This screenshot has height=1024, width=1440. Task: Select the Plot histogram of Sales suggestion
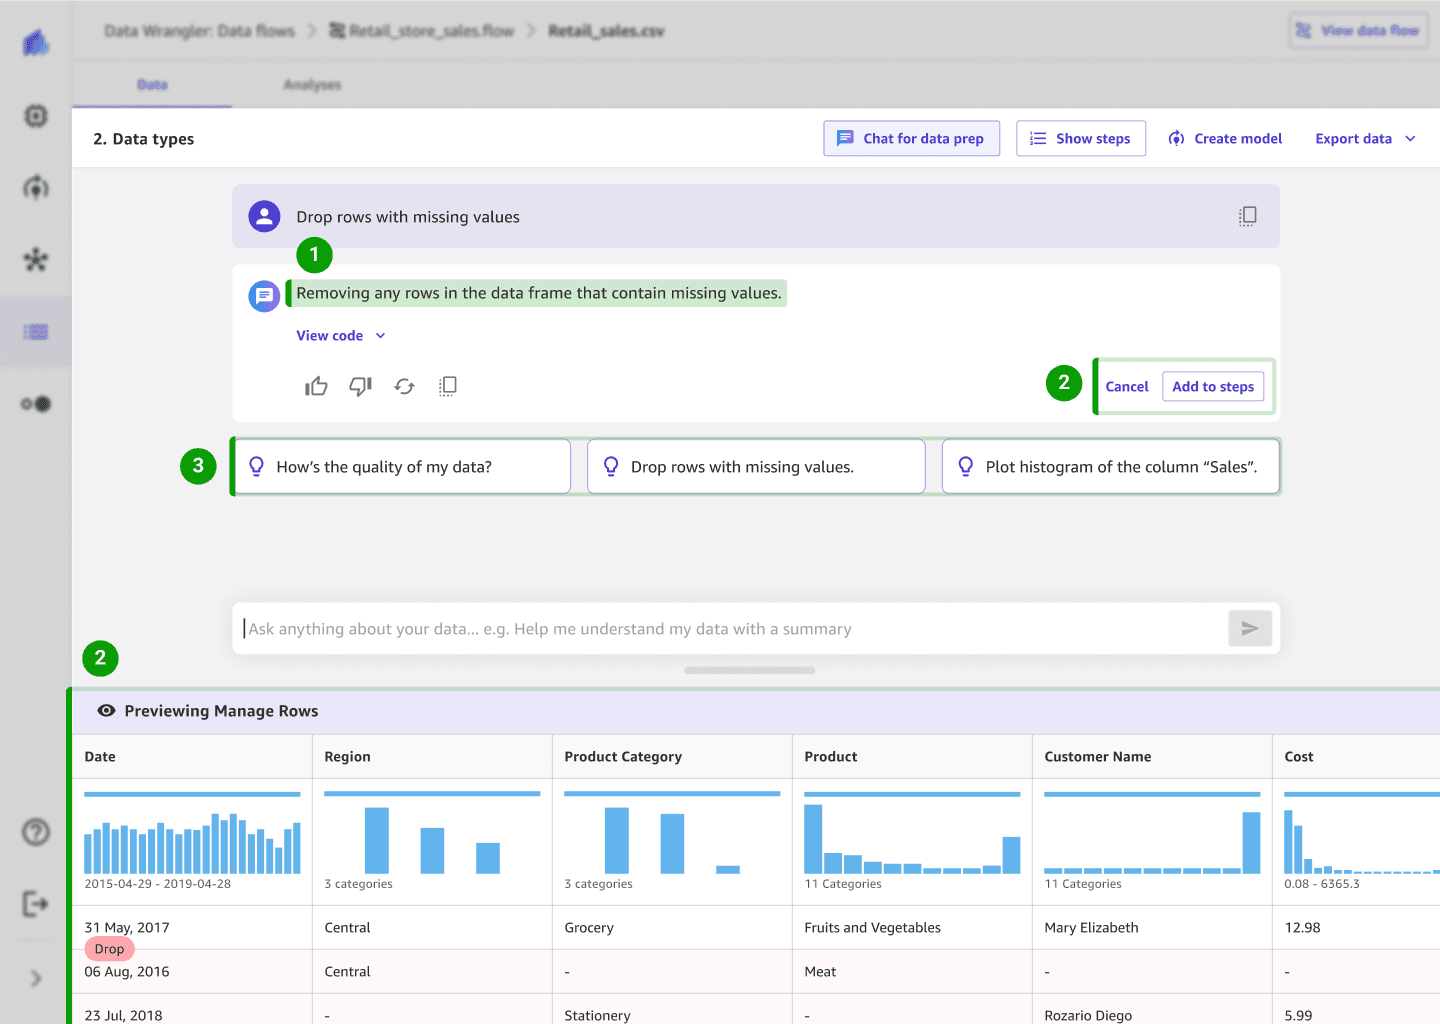point(1110,467)
